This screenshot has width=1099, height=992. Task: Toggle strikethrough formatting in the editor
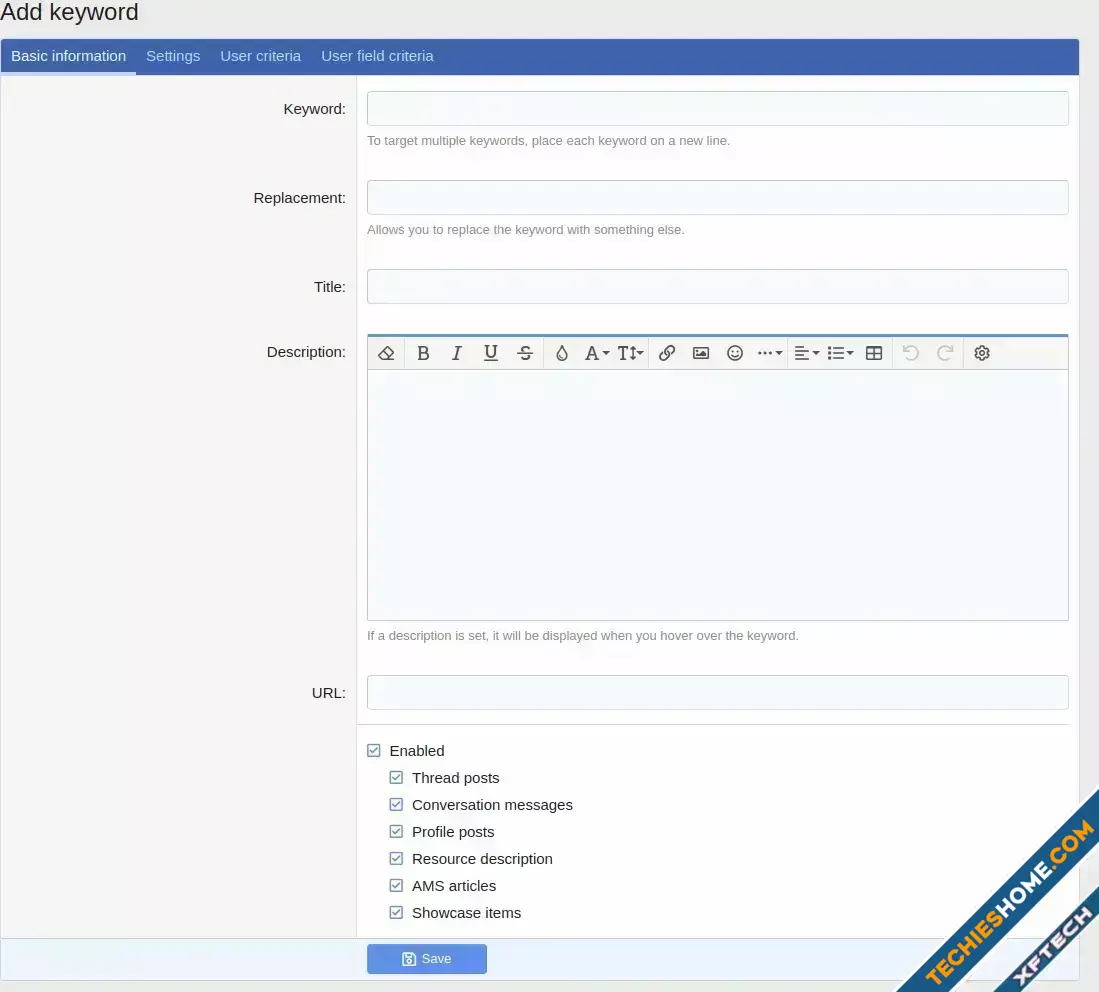pos(525,353)
